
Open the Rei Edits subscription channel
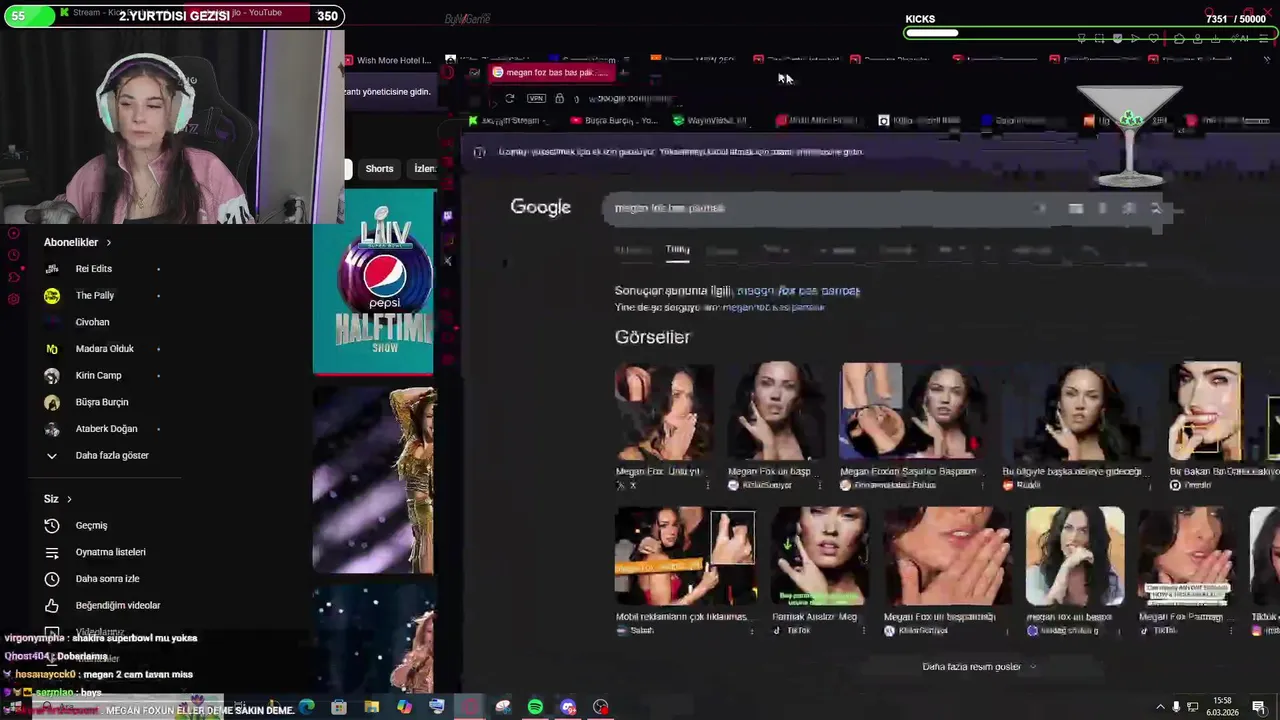(94, 269)
